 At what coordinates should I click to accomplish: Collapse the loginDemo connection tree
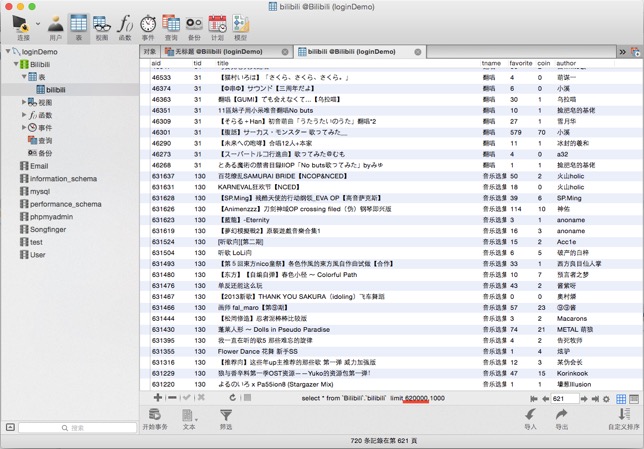8,51
